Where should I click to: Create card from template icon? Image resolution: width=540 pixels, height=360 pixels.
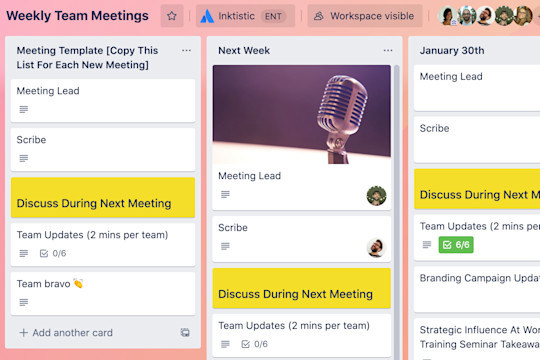click(x=185, y=332)
